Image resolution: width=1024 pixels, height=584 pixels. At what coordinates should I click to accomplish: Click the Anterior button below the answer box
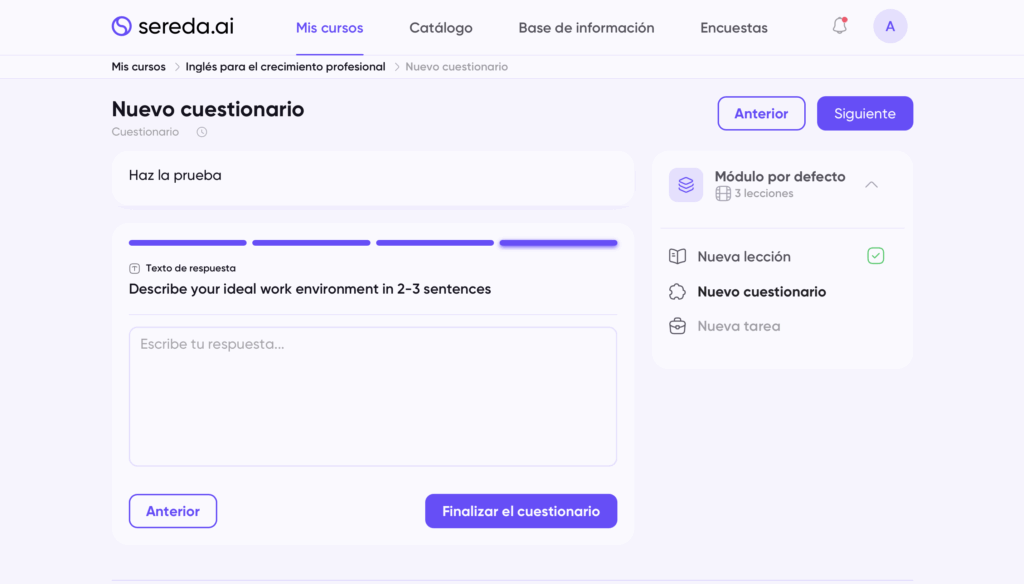pyautogui.click(x=173, y=511)
